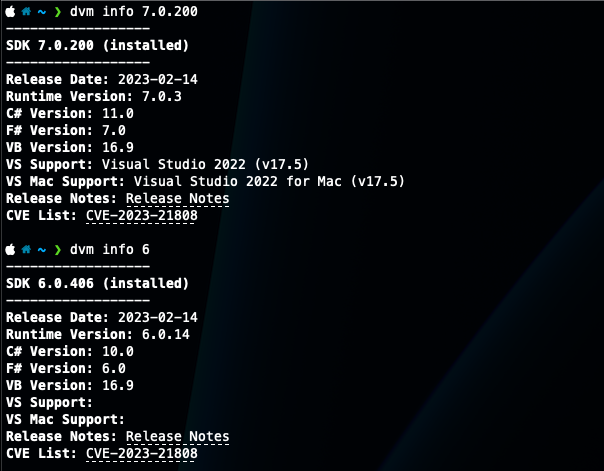The image size is (604, 471).
Task: Click the 'dvm info 6' command text
Action: tap(110, 250)
